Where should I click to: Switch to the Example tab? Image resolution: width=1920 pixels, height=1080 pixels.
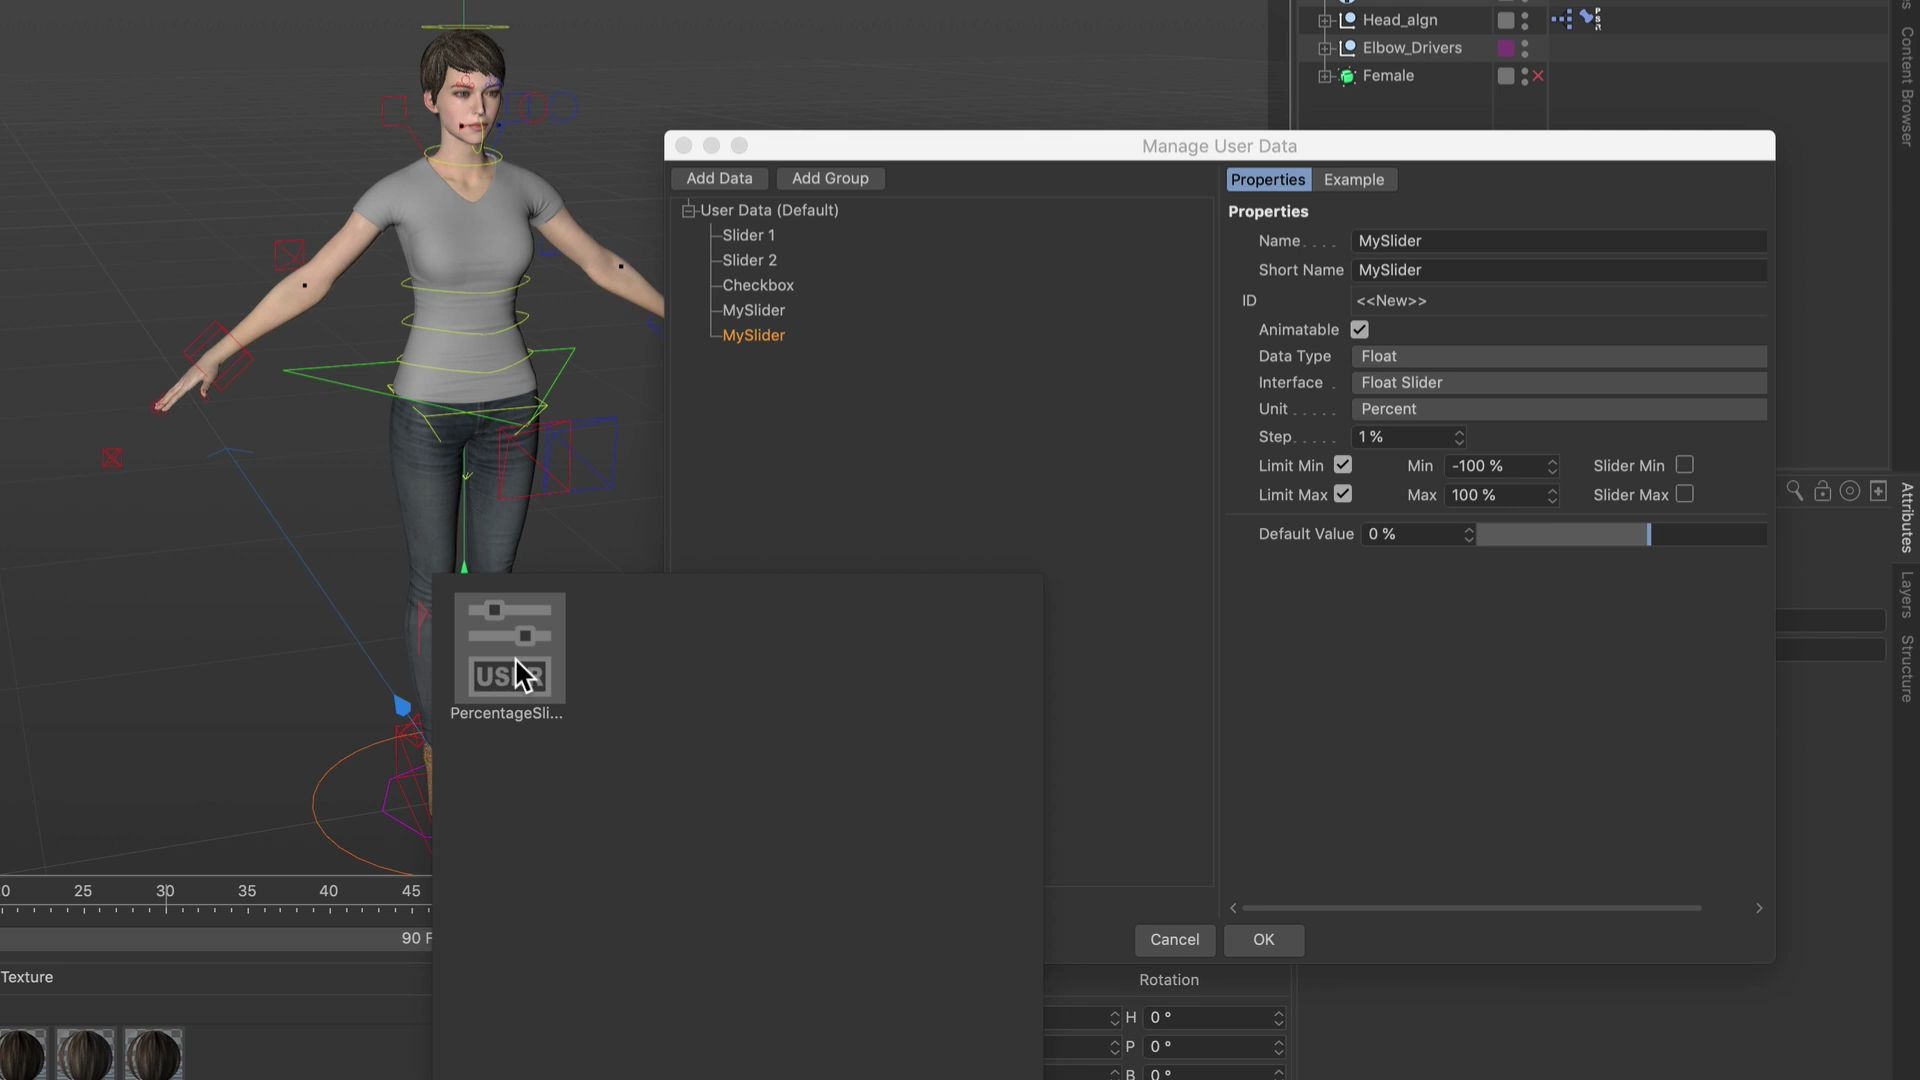[x=1353, y=180]
